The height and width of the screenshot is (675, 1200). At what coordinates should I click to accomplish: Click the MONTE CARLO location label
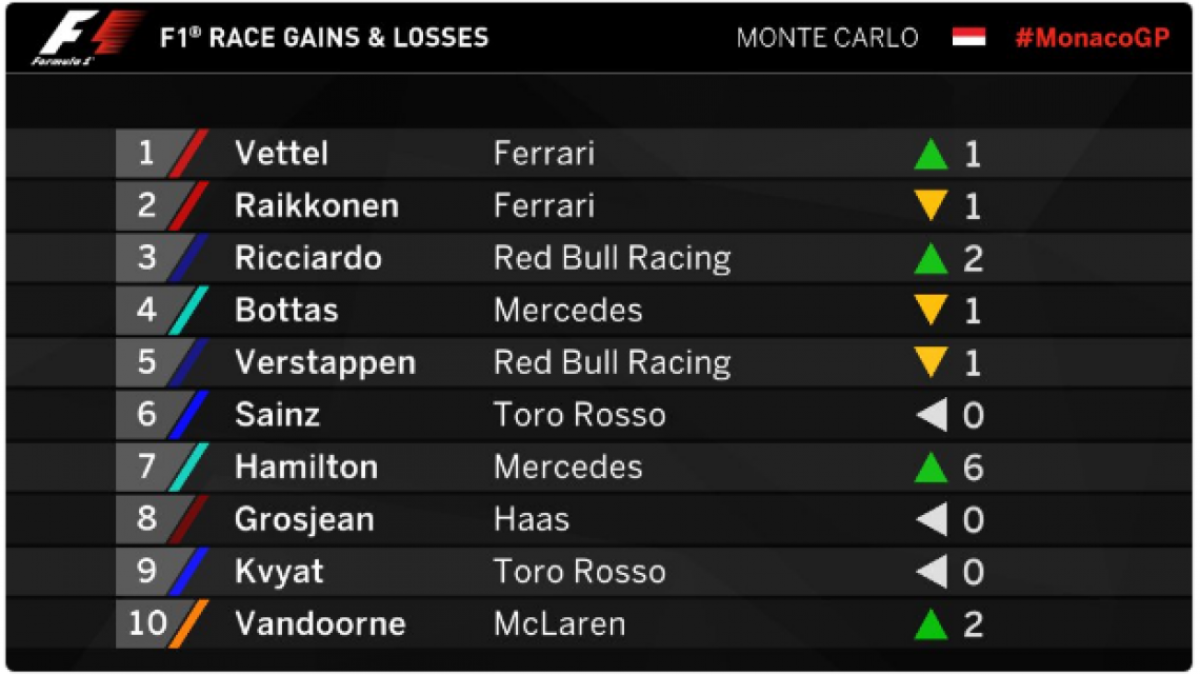pyautogui.click(x=827, y=38)
